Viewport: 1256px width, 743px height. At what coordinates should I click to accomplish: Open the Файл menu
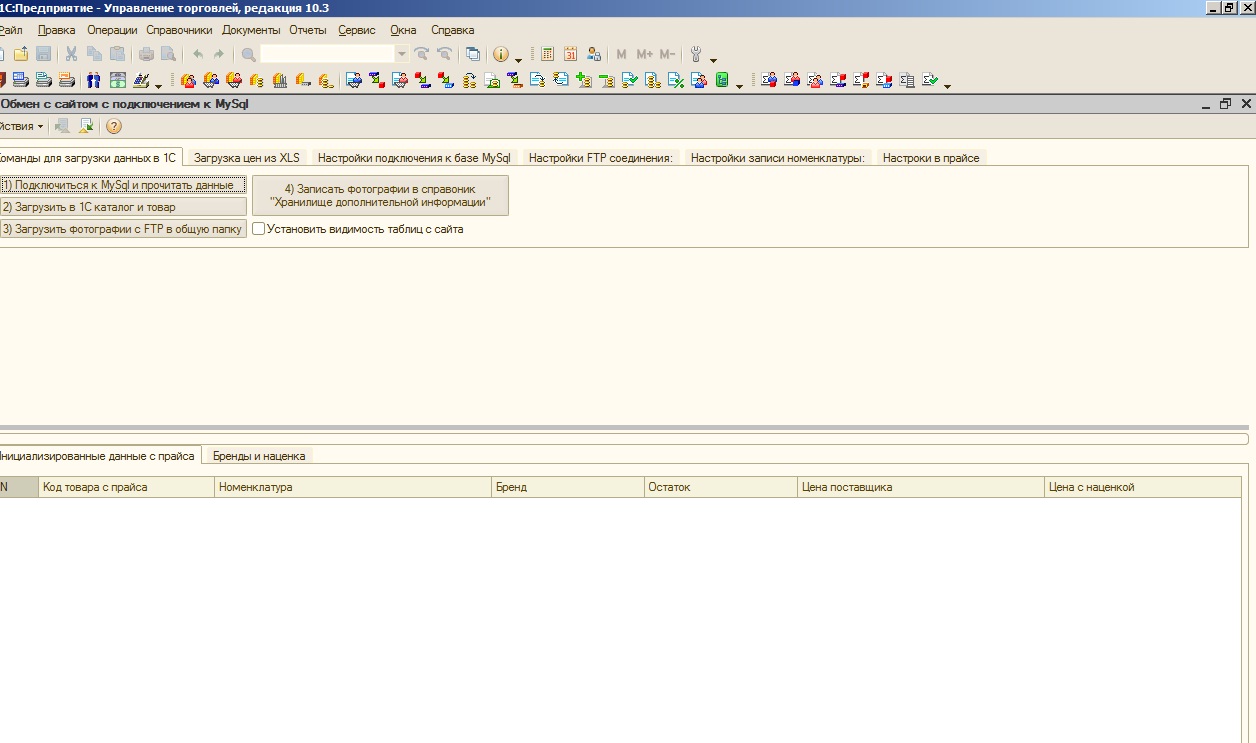pos(11,30)
